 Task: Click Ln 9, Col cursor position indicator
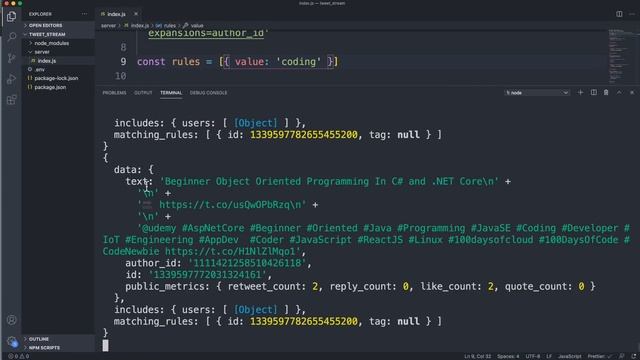[477, 356]
